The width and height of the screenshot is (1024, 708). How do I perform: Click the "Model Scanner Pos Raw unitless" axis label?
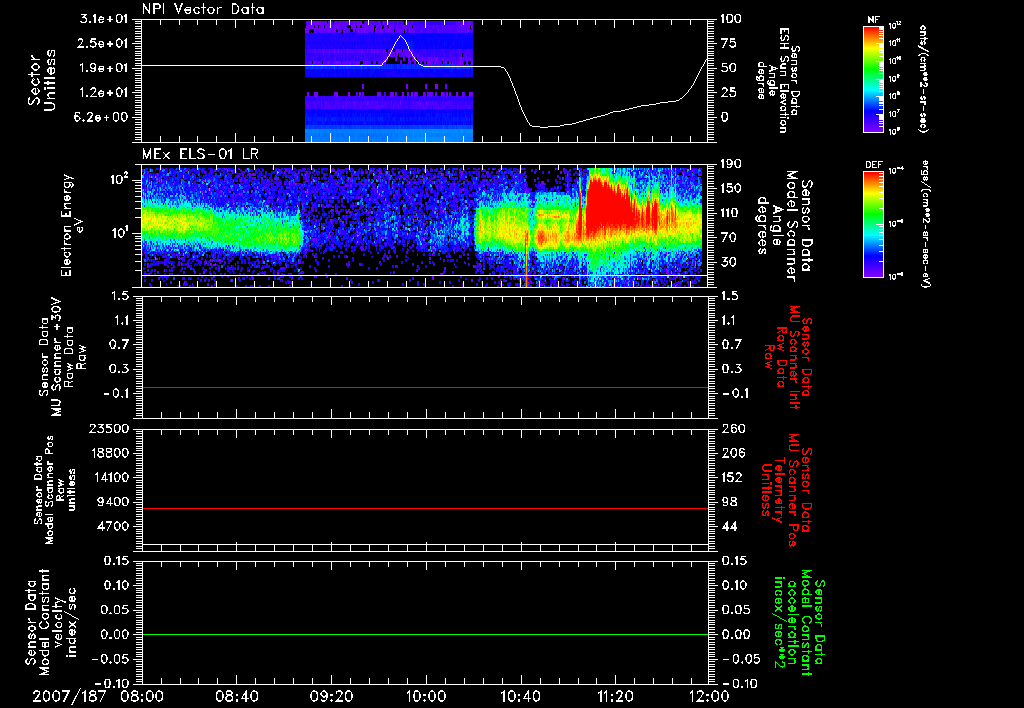pyautogui.click(x=55, y=490)
